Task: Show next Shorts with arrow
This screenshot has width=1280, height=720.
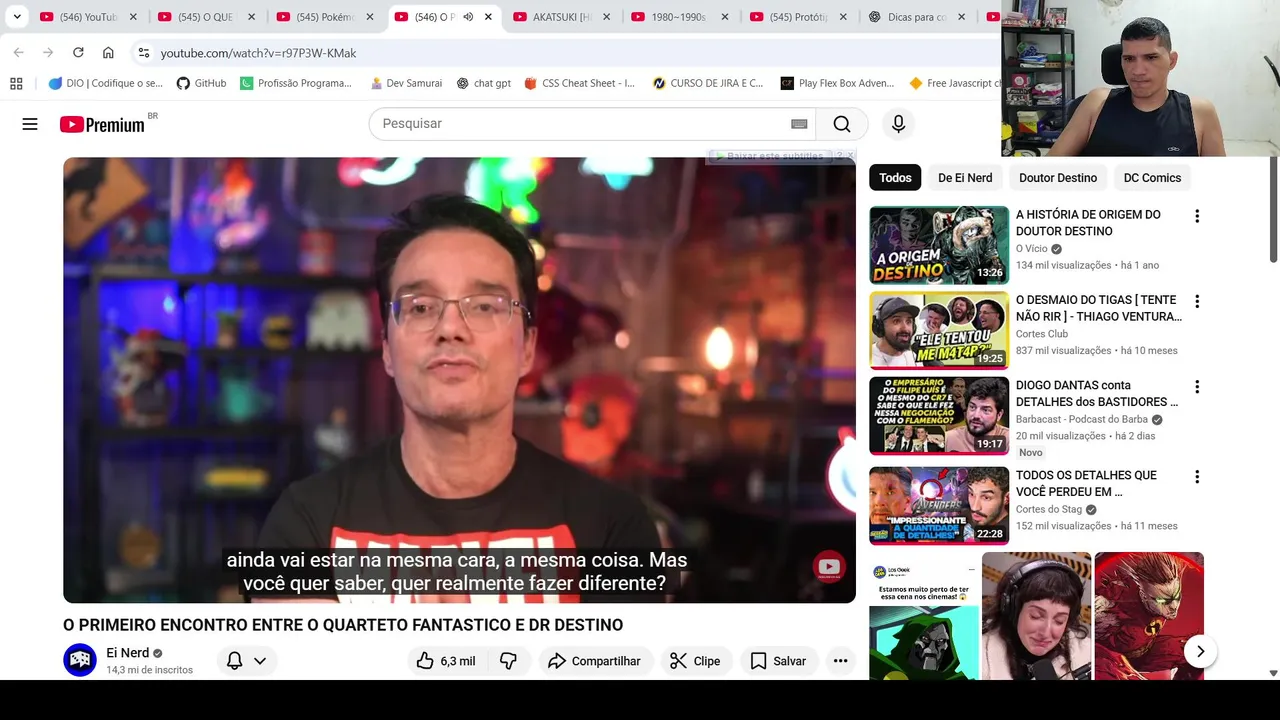Action: tap(1200, 651)
